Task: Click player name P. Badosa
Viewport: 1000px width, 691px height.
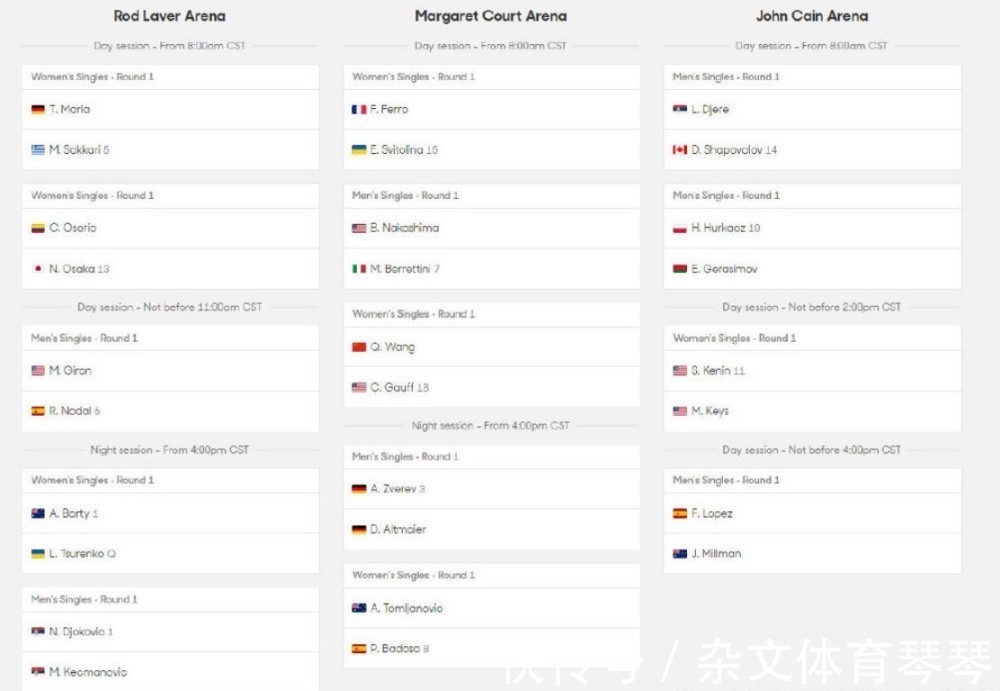Action: (395, 649)
